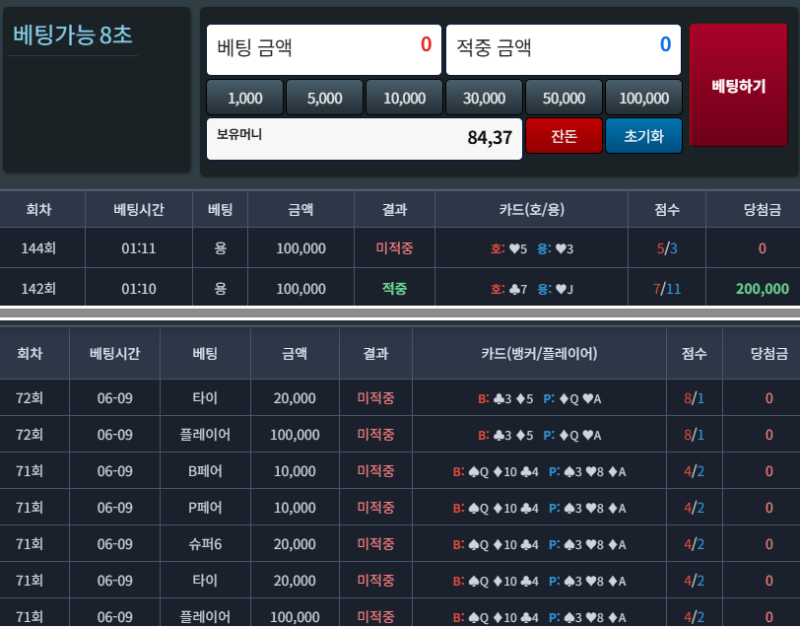The image size is (800, 627).
Task: Click the 미적중 result in P페어 row
Action: coord(376,508)
